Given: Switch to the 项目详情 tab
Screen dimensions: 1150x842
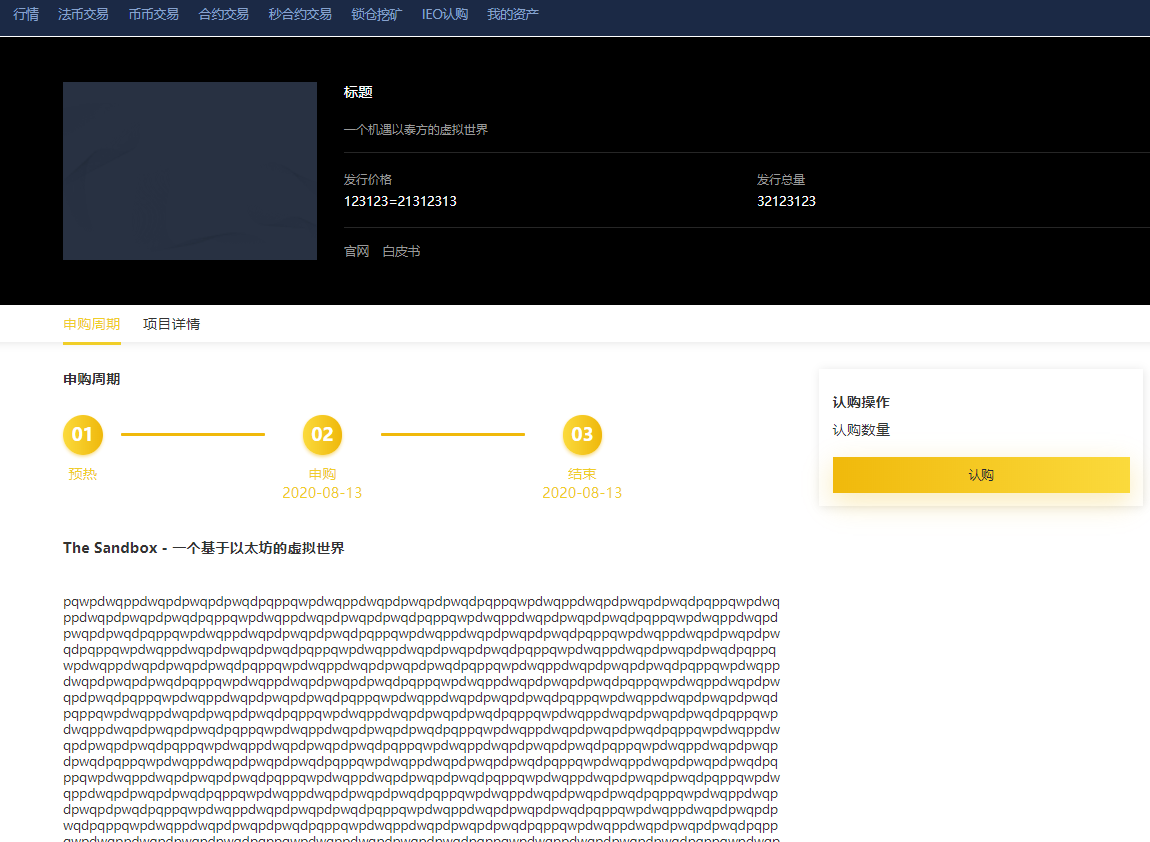Looking at the screenshot, I should (171, 324).
